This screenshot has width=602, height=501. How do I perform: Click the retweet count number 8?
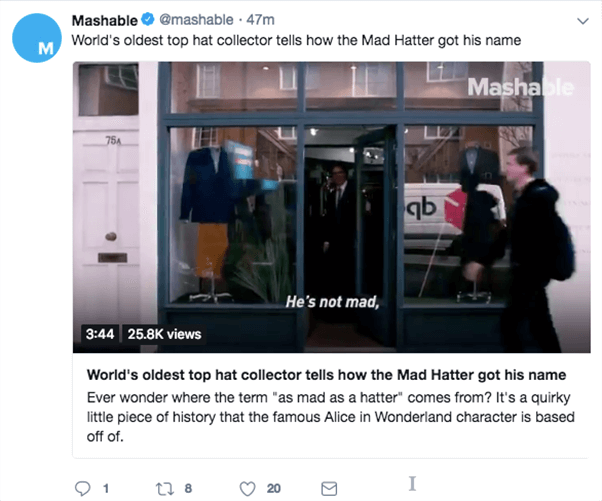pyautogui.click(x=188, y=488)
